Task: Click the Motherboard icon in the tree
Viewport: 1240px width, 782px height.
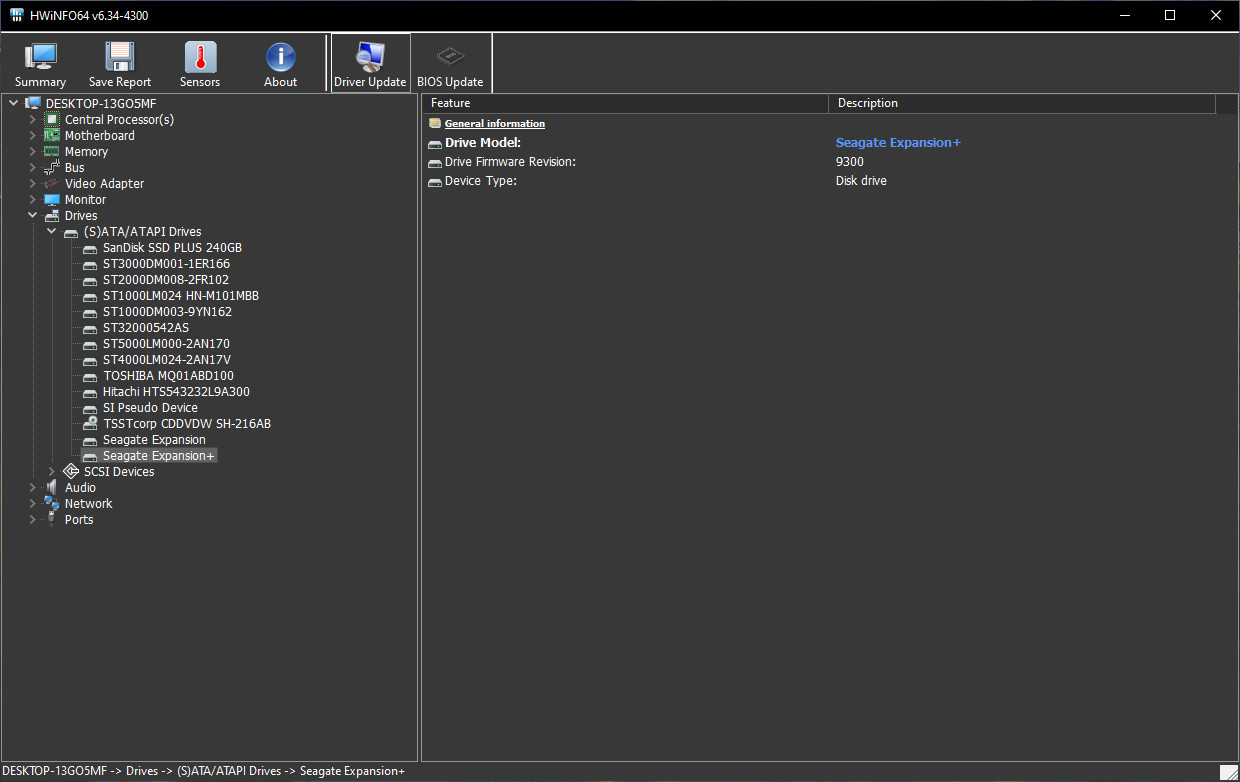Action: point(52,136)
